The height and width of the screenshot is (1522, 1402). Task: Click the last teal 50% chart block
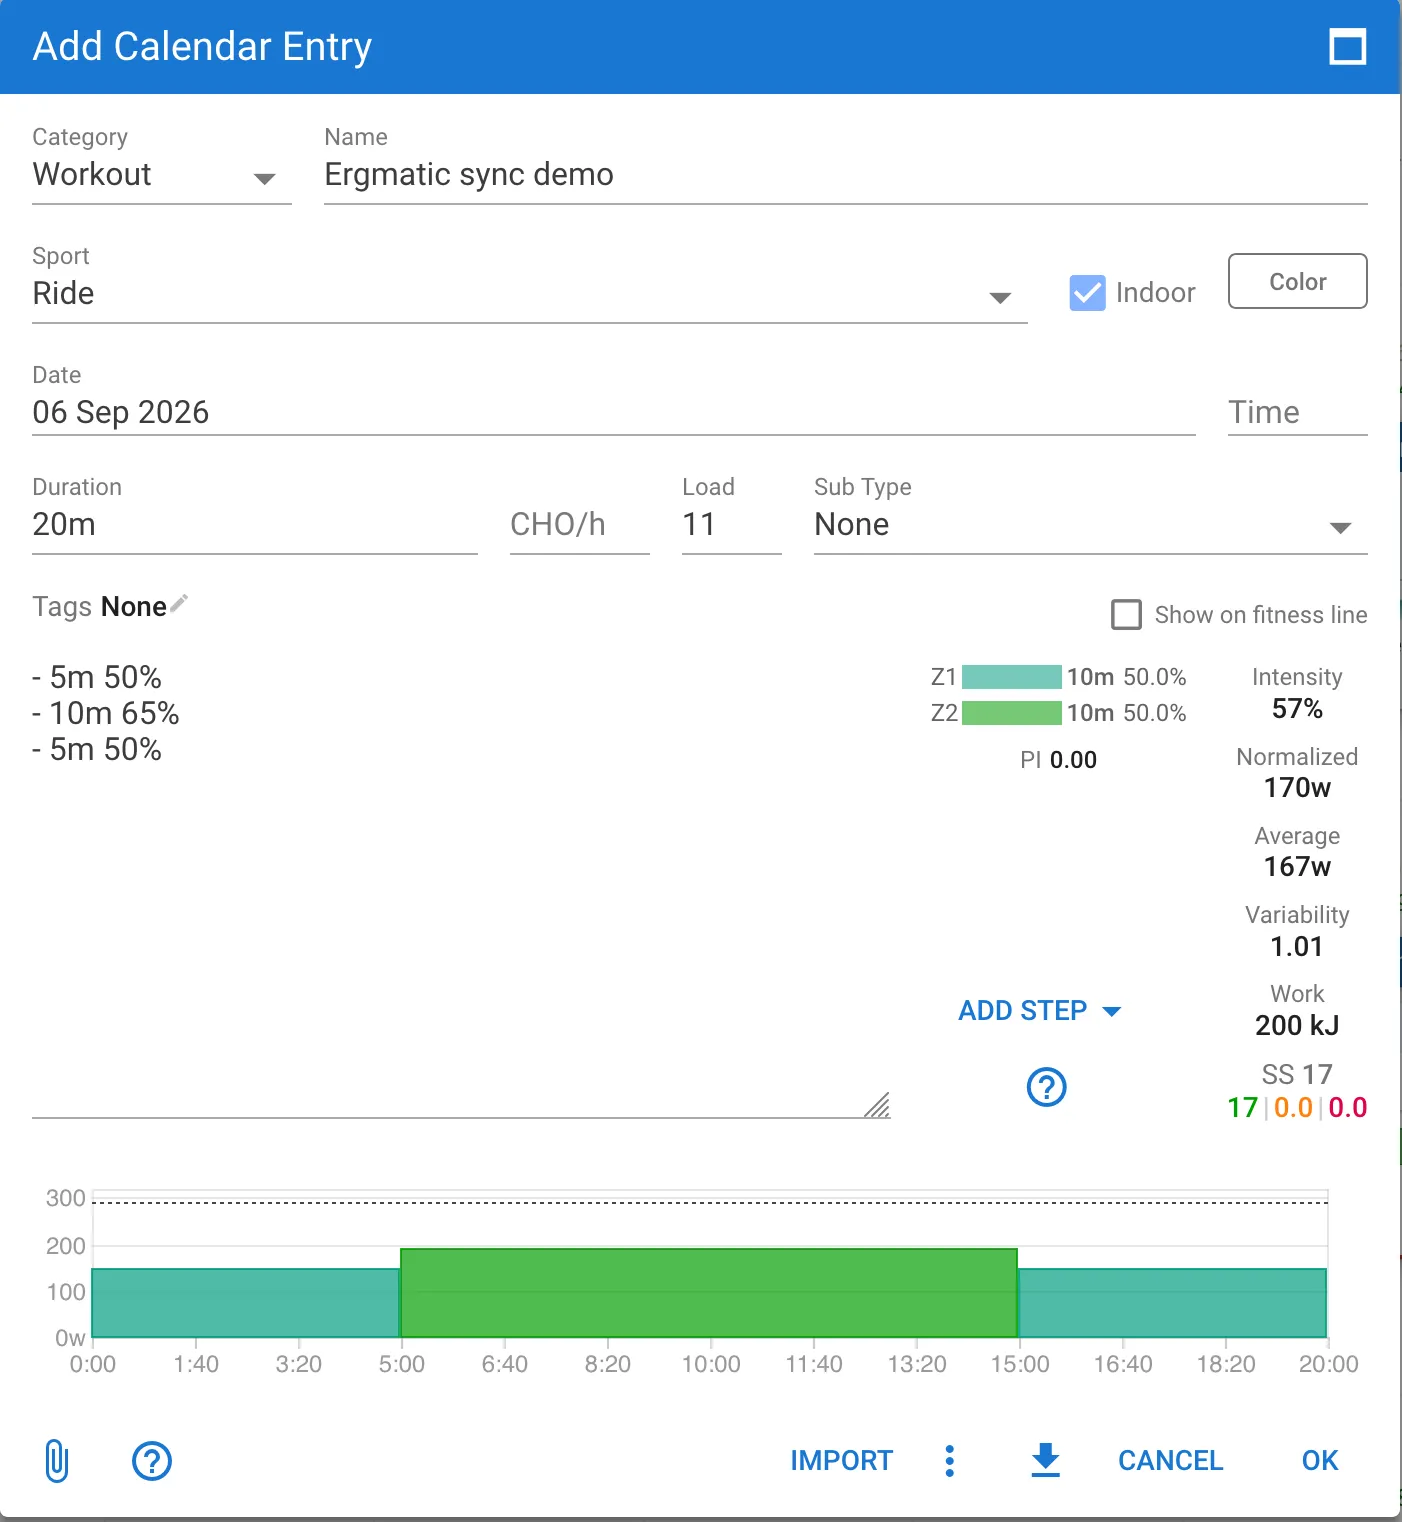tap(1172, 1303)
